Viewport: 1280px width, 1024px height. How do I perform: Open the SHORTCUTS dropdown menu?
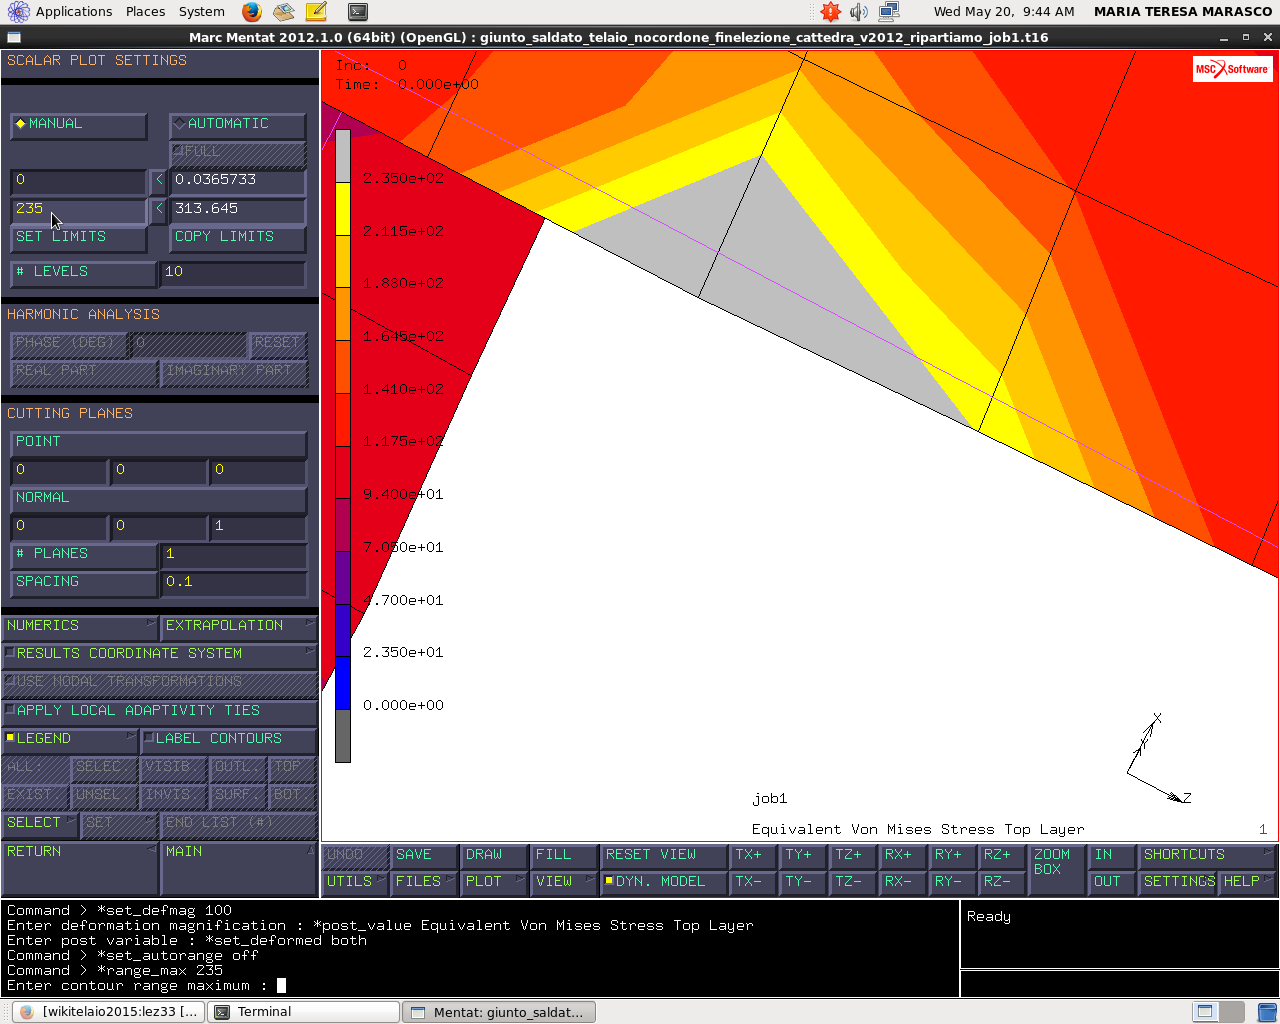(1208, 855)
